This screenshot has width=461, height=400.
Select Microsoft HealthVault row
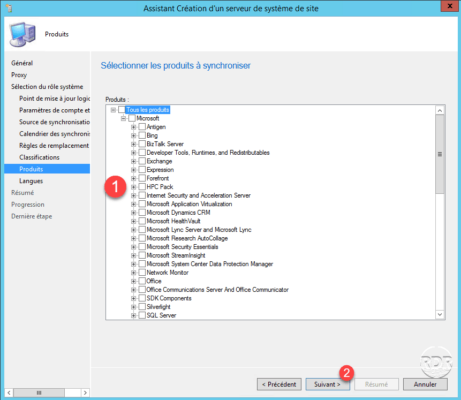click(174, 221)
